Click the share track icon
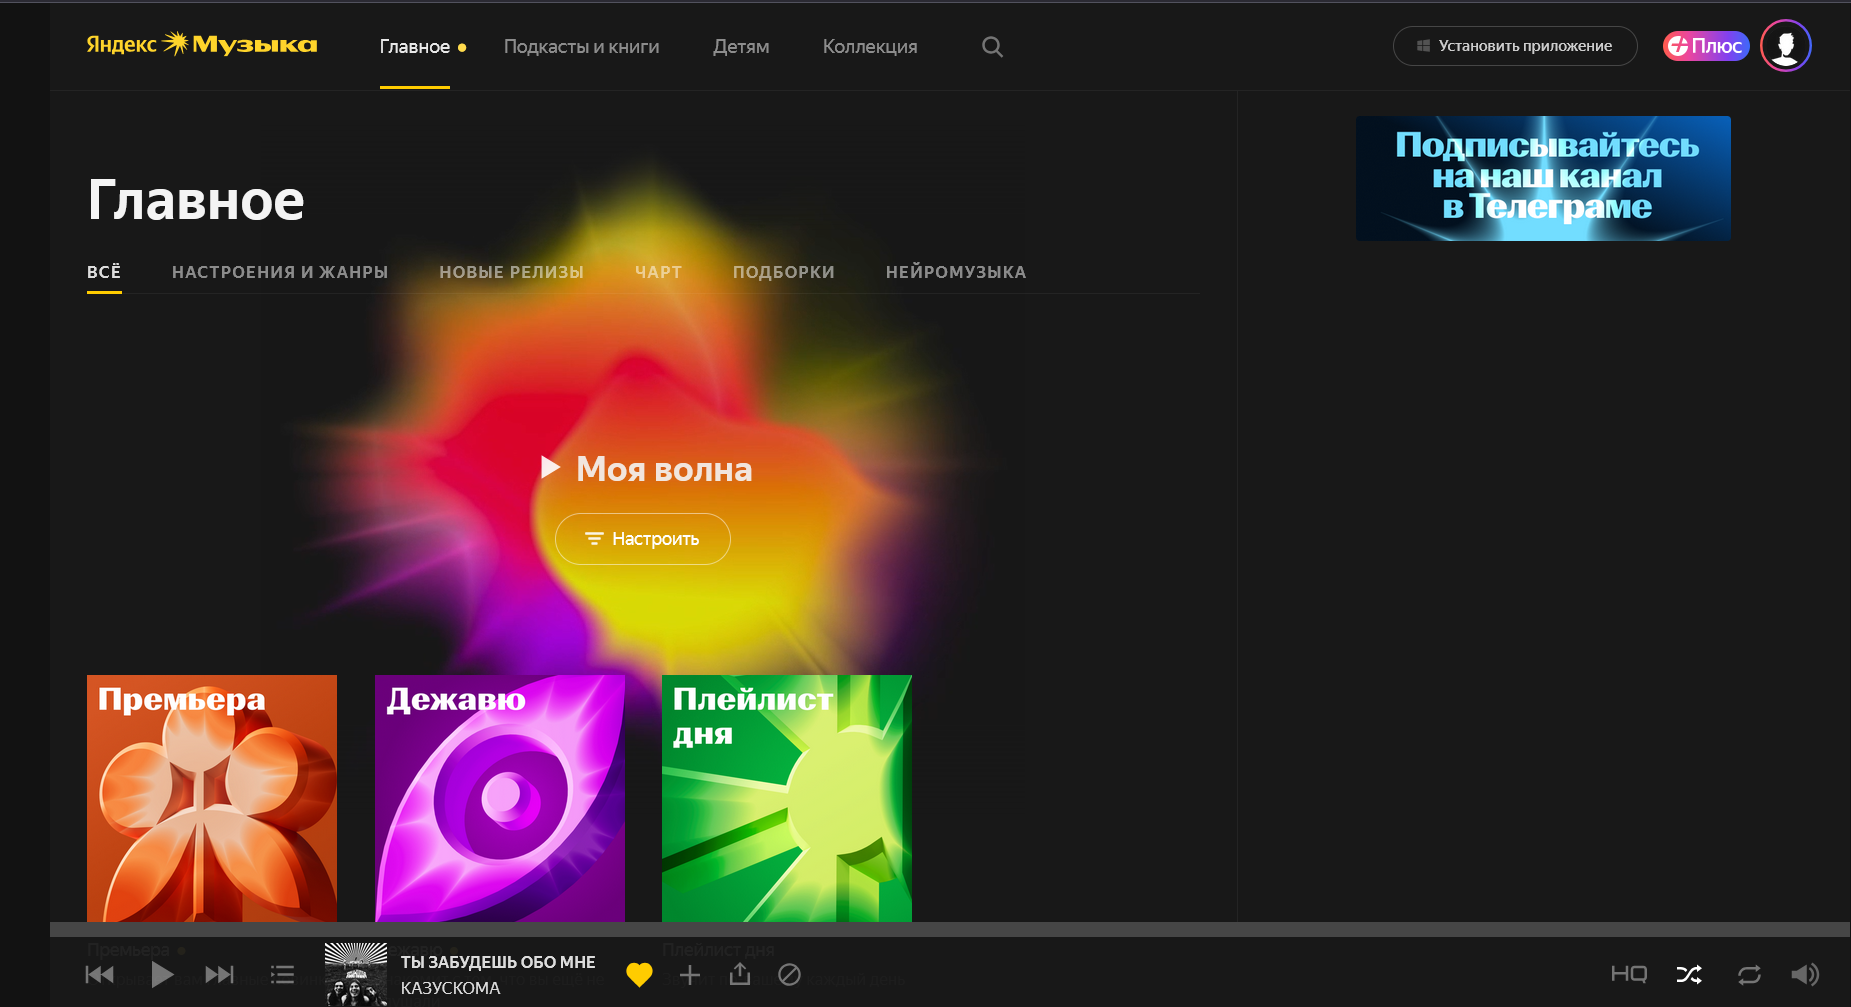This screenshot has height=1007, width=1851. (740, 974)
